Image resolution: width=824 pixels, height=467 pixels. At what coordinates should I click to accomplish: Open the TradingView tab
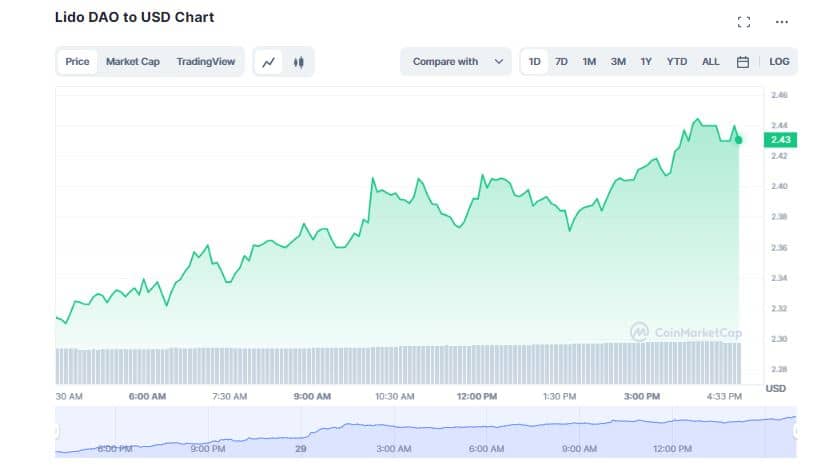click(205, 61)
